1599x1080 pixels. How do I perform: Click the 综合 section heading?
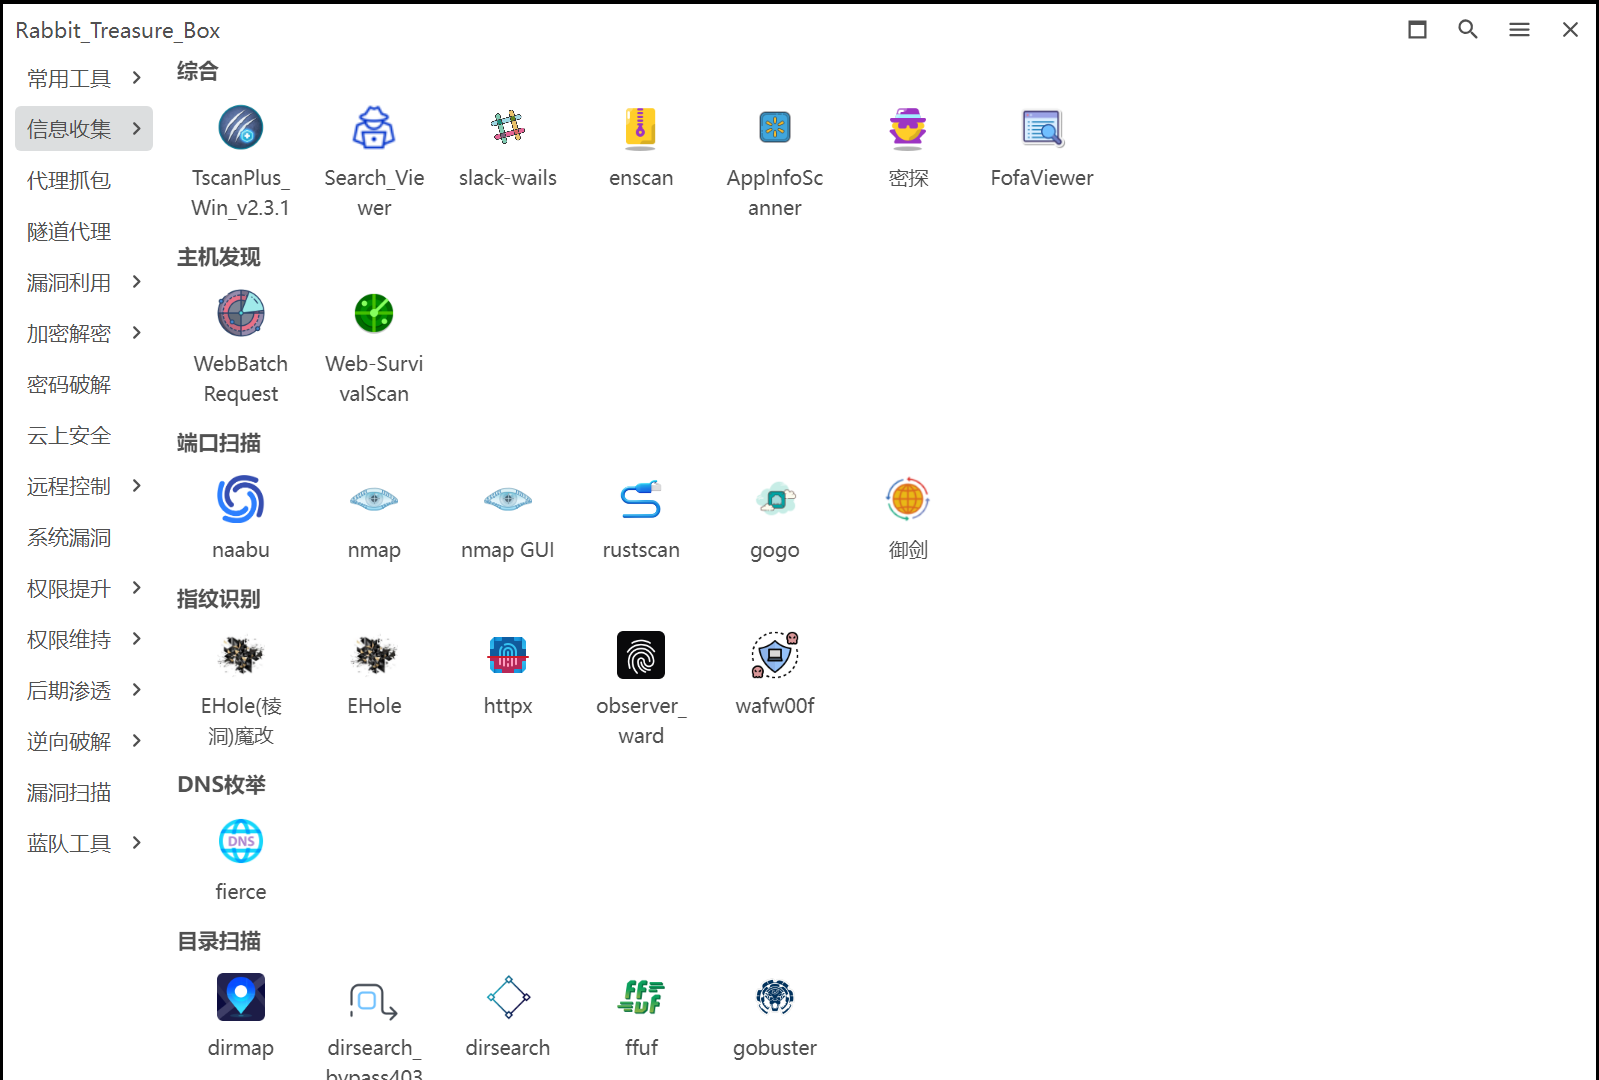click(x=197, y=71)
